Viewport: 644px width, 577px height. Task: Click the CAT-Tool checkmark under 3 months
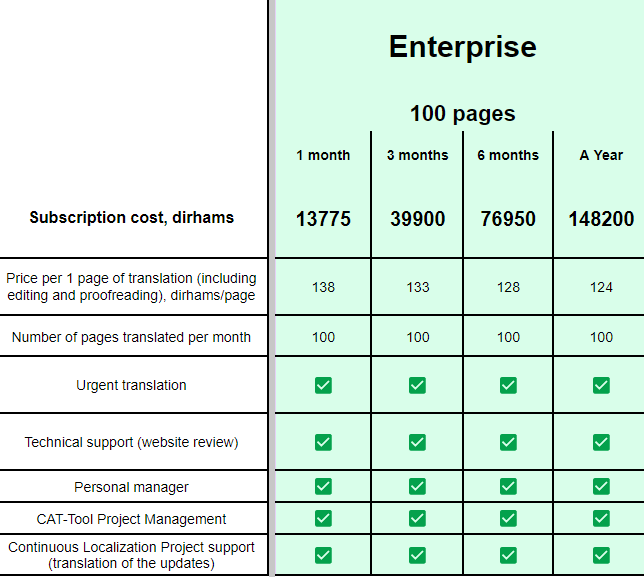[x=417, y=519]
